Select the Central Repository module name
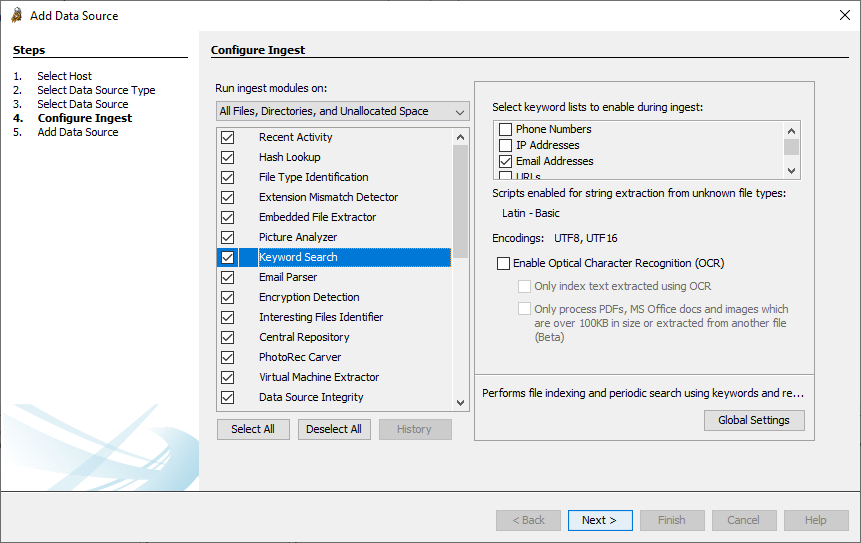The height and width of the screenshot is (543, 861). (x=304, y=337)
